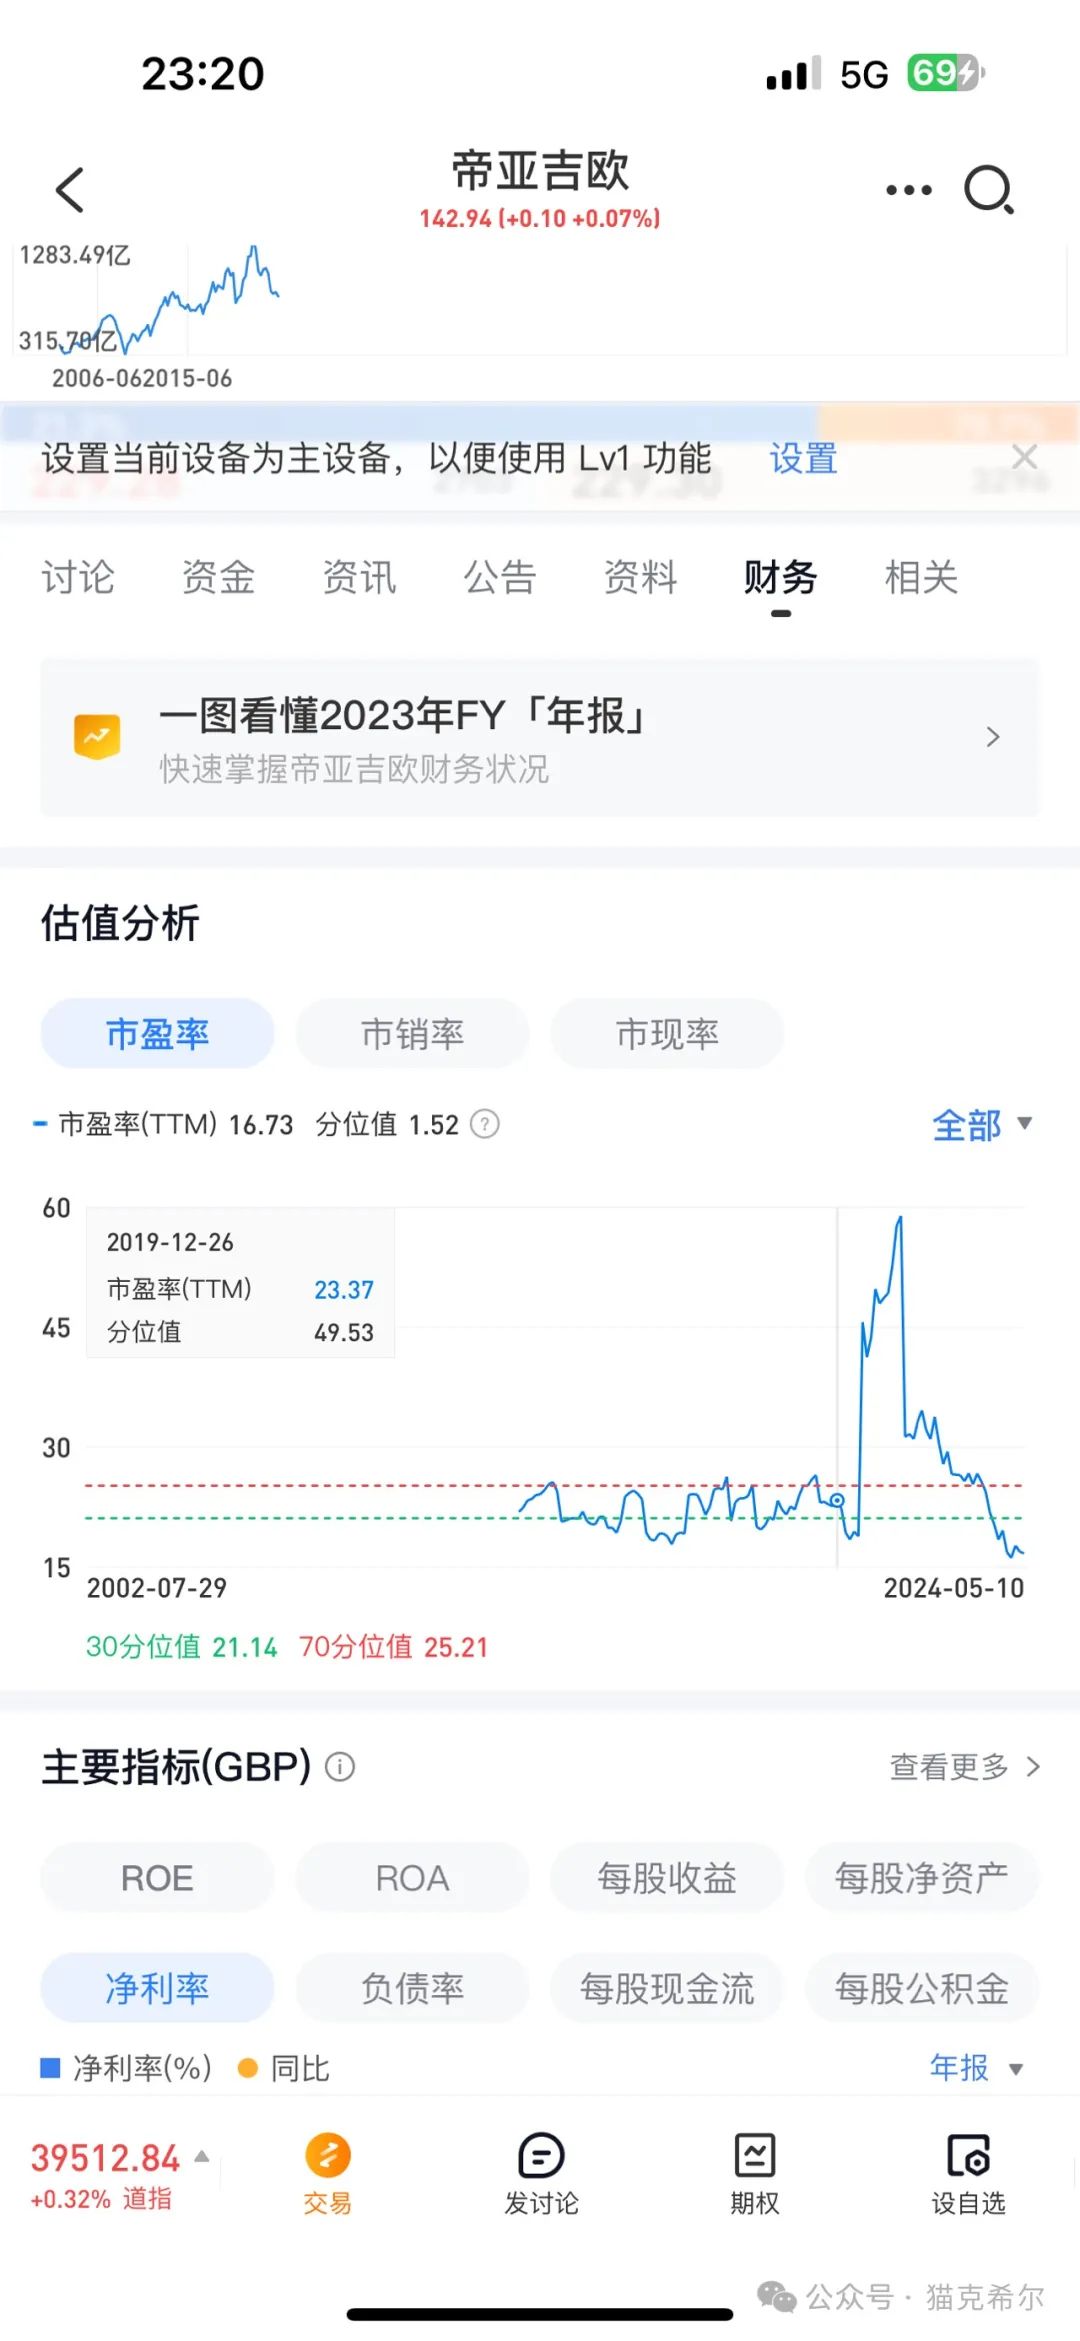Tap the battery 69 status icon
The image size is (1080, 2341).
click(946, 73)
